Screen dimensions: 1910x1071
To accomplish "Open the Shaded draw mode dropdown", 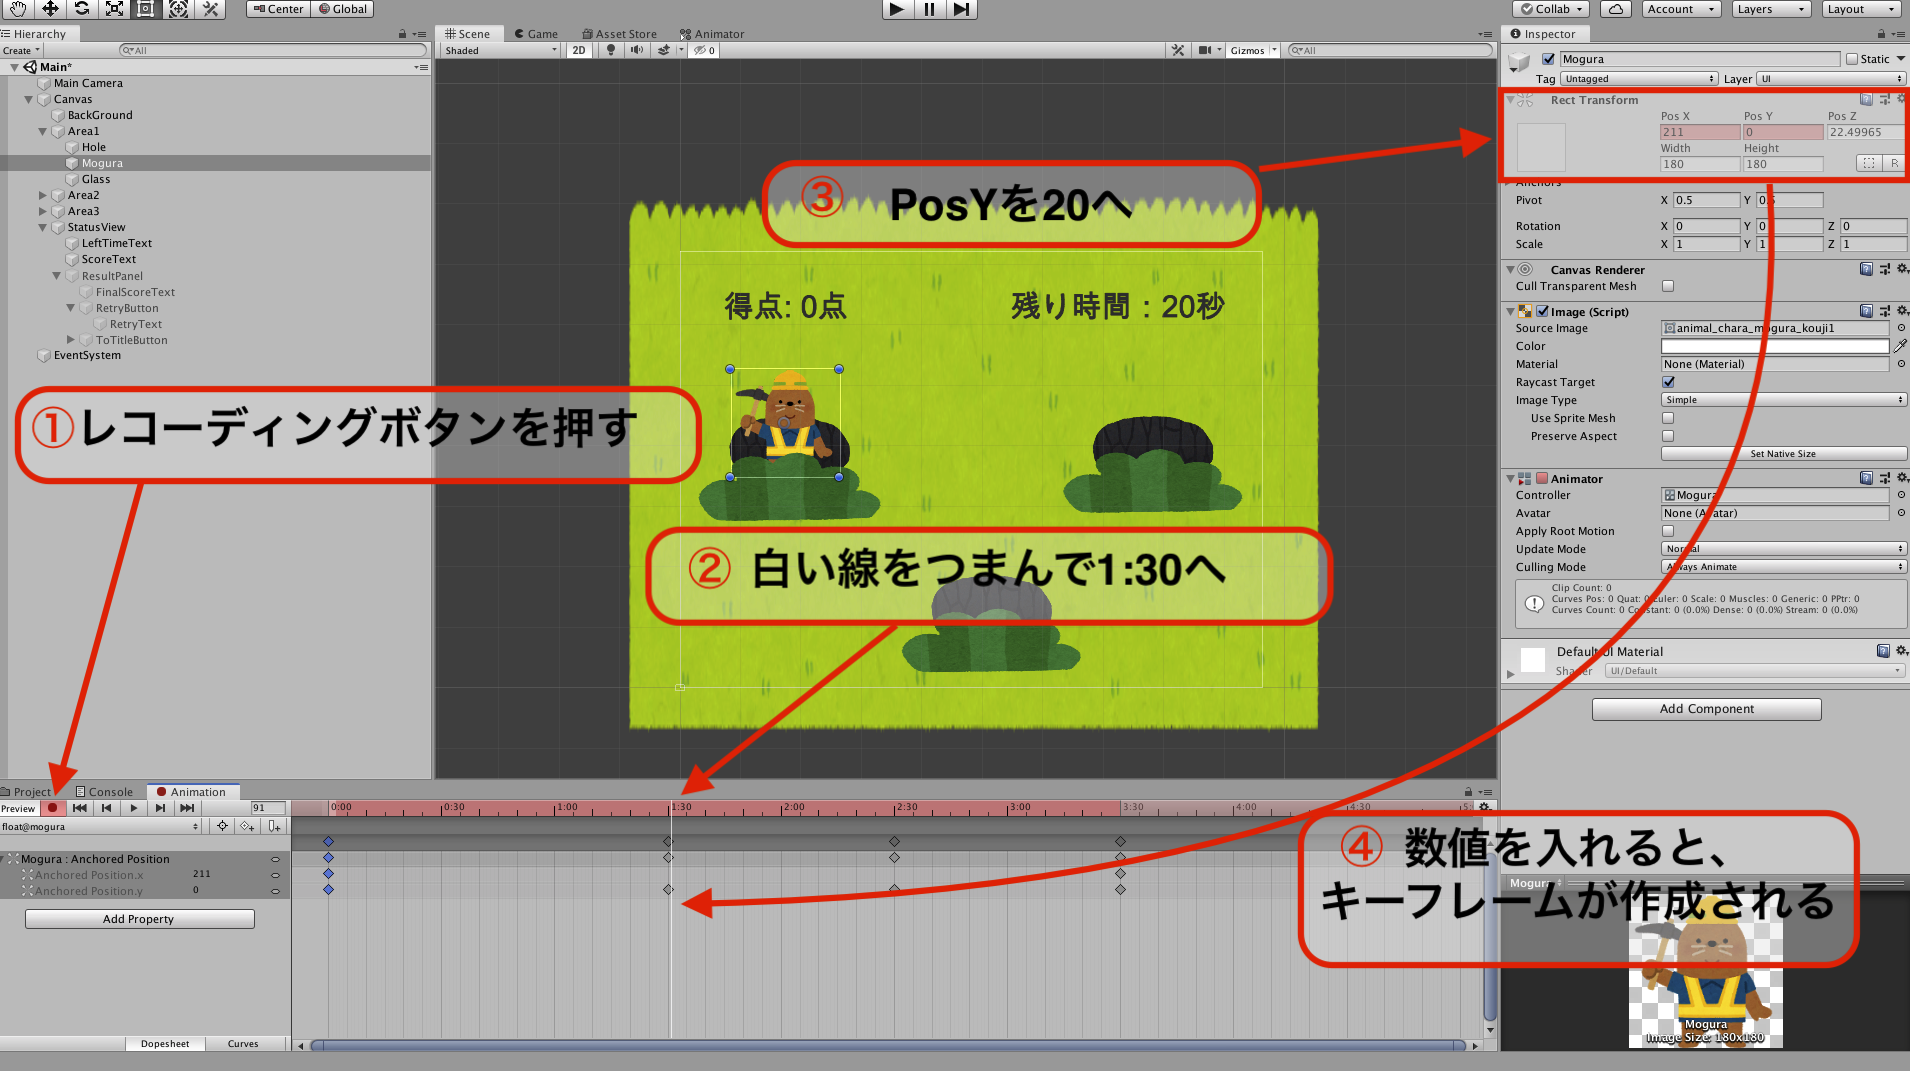I will [501, 50].
